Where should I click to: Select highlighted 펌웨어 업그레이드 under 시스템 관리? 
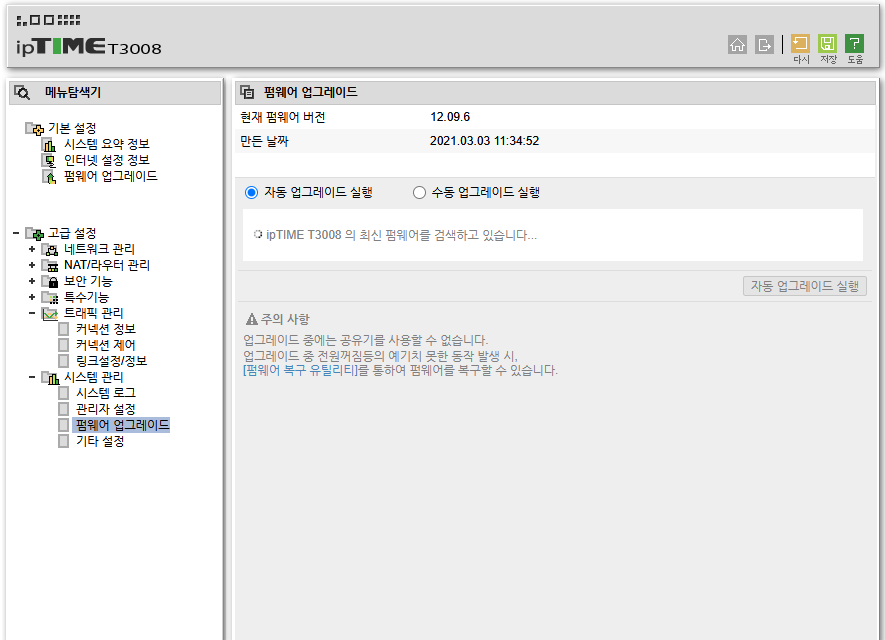coord(122,425)
